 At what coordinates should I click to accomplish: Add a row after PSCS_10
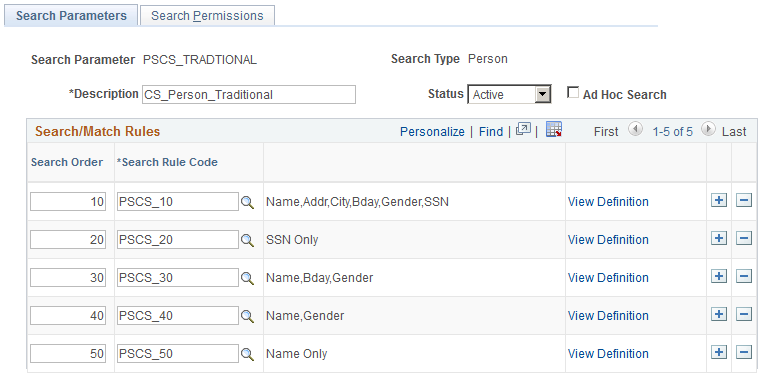[719, 200]
